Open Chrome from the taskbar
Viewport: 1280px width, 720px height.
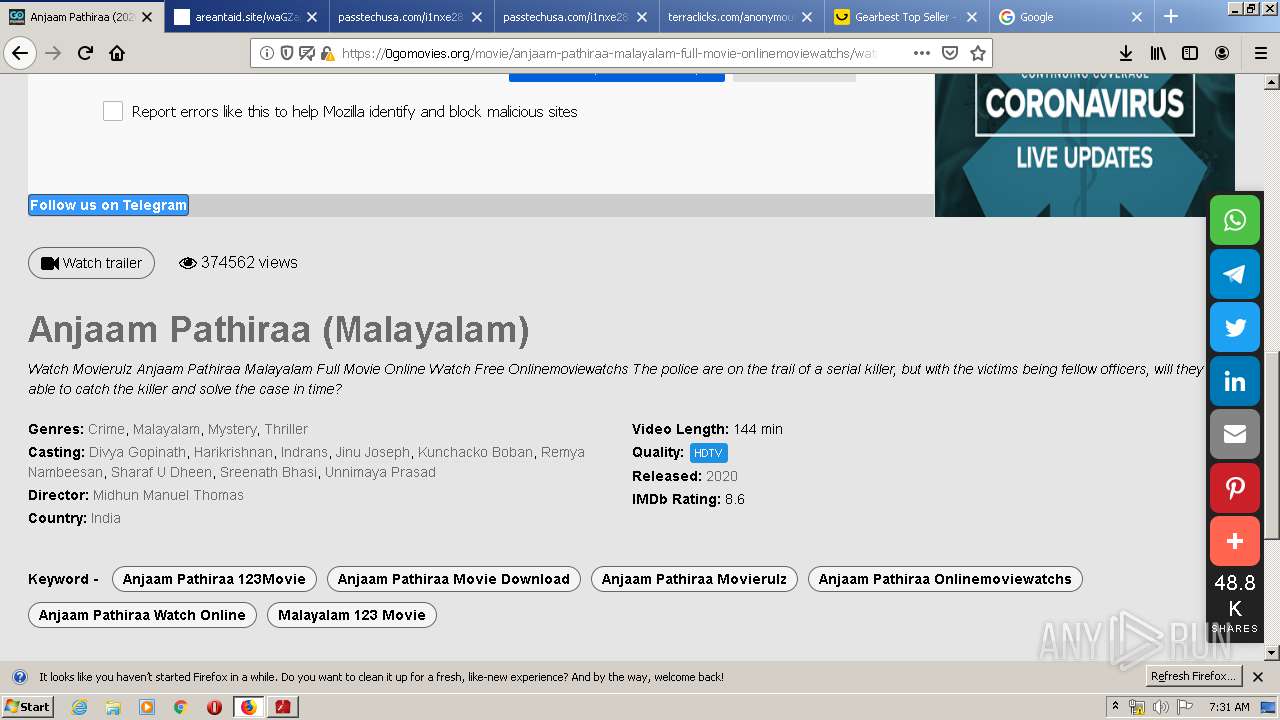click(181, 707)
